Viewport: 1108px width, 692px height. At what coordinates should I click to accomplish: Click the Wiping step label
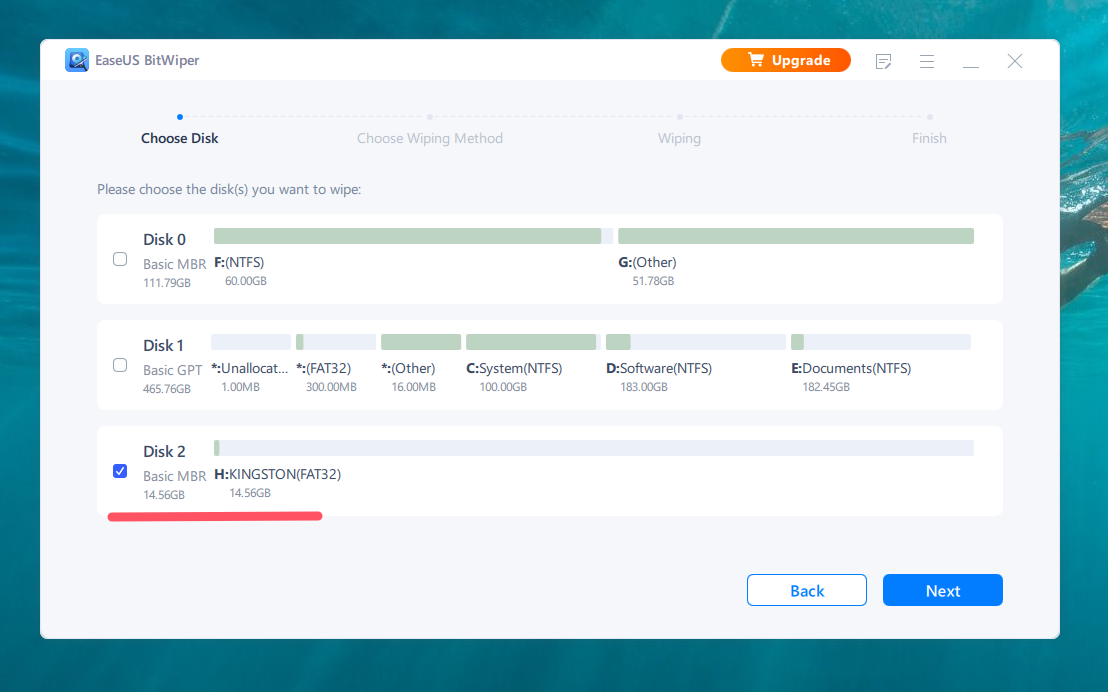pyautogui.click(x=679, y=139)
